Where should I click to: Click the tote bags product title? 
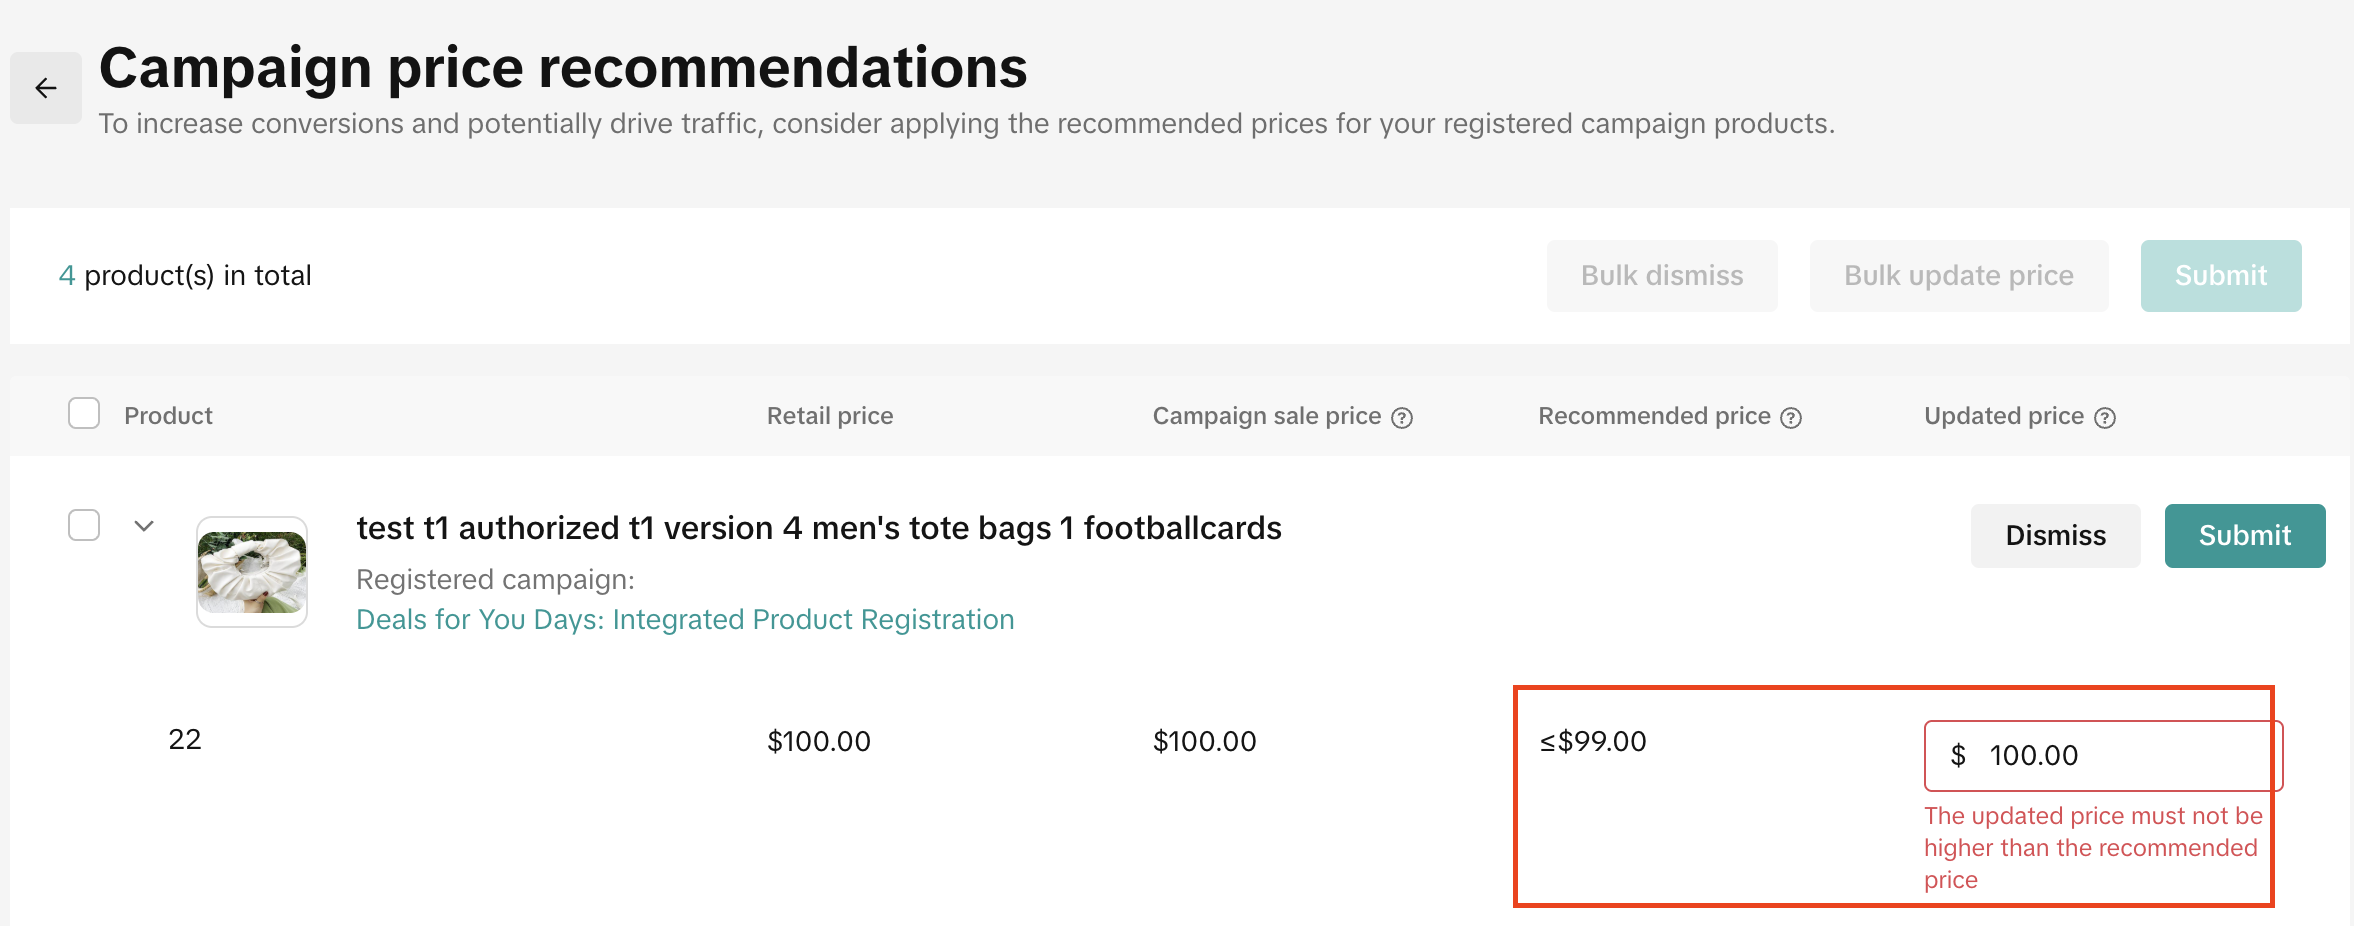click(818, 528)
